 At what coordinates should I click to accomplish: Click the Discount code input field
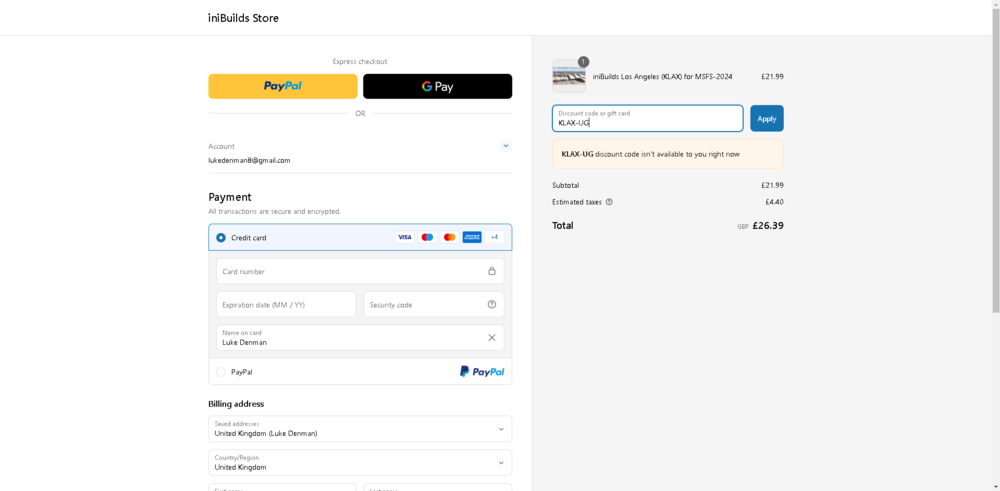click(647, 118)
